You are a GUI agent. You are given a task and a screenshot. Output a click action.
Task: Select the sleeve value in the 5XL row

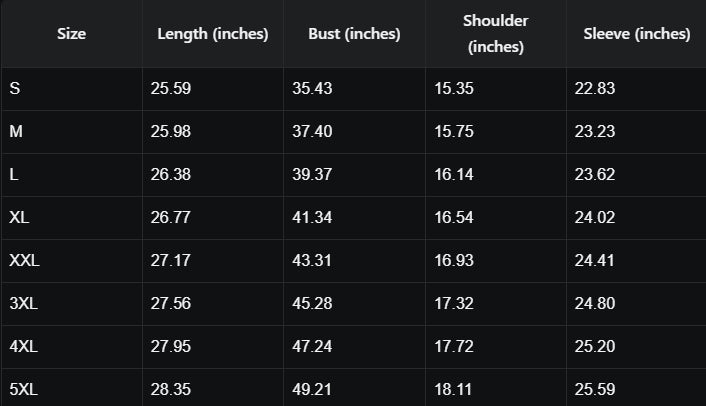(594, 388)
